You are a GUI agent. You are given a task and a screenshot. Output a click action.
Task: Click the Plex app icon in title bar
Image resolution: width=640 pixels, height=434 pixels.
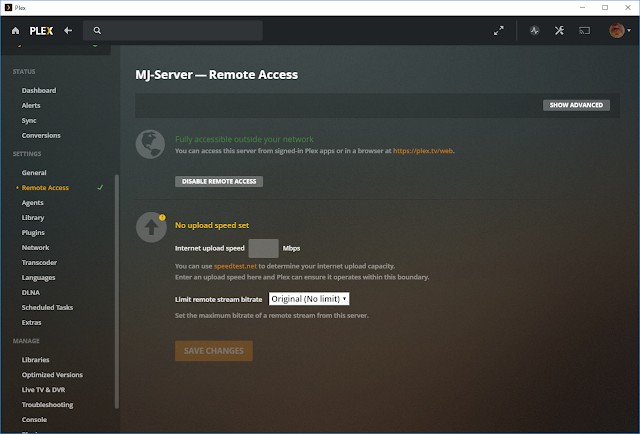click(8, 7)
